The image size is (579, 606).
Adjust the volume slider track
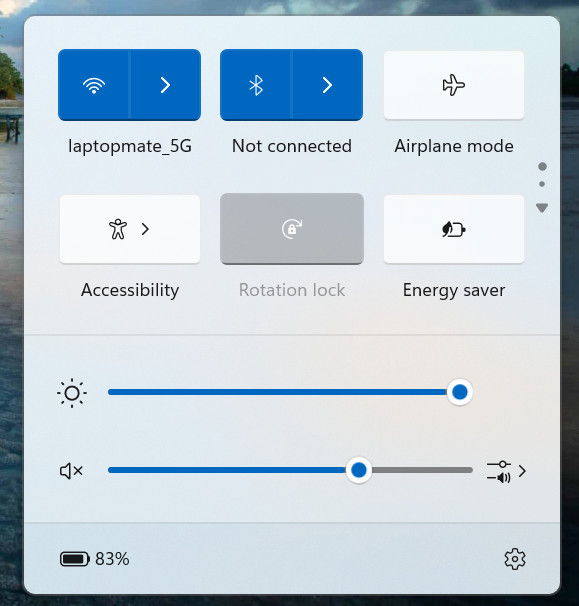tap(290, 470)
